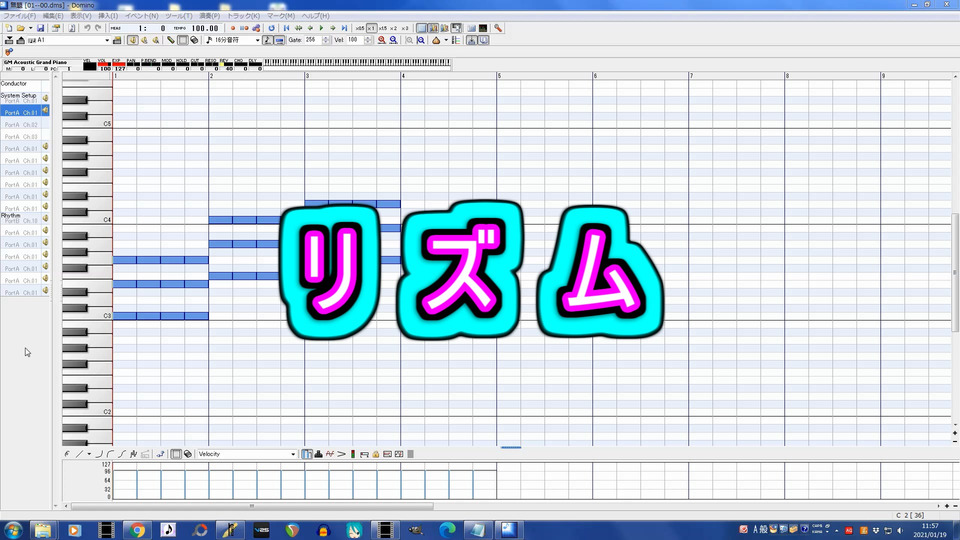The height and width of the screenshot is (540, 960).
Task: Toggle x1 playback speed
Action: pyautogui.click(x=371, y=28)
